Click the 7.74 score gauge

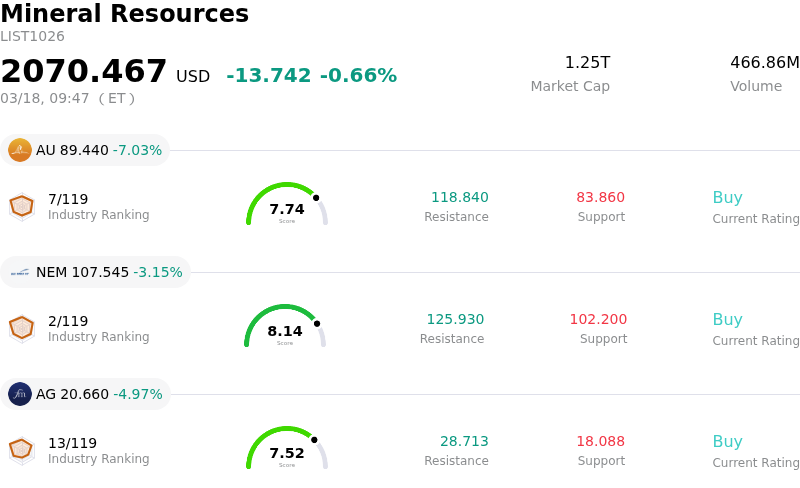coord(287,205)
